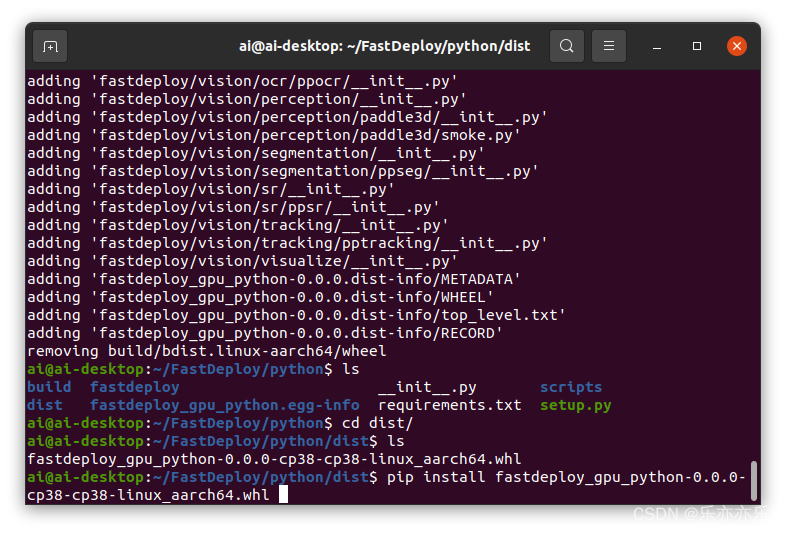Open the terminal search

(566, 46)
